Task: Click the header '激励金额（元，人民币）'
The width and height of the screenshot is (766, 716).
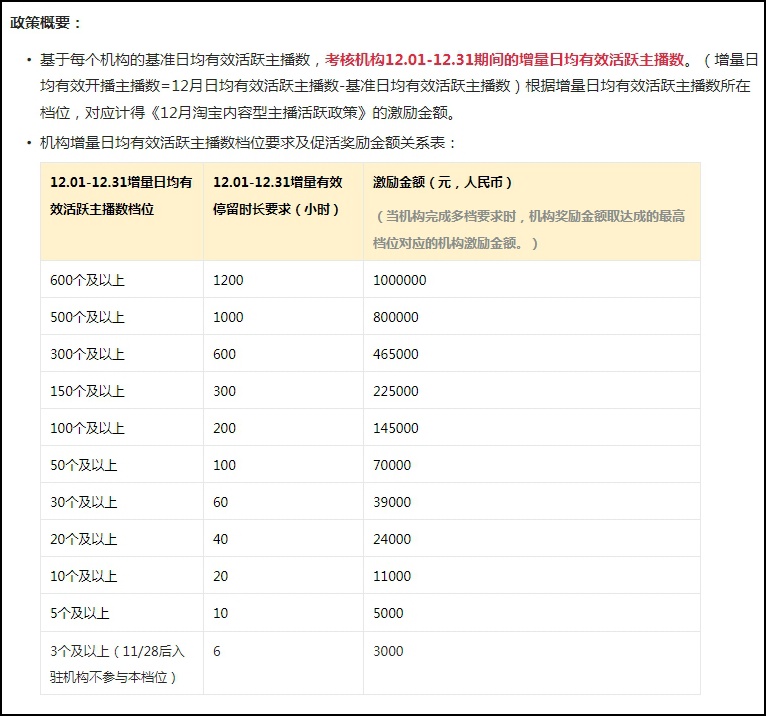Action: 443,182
